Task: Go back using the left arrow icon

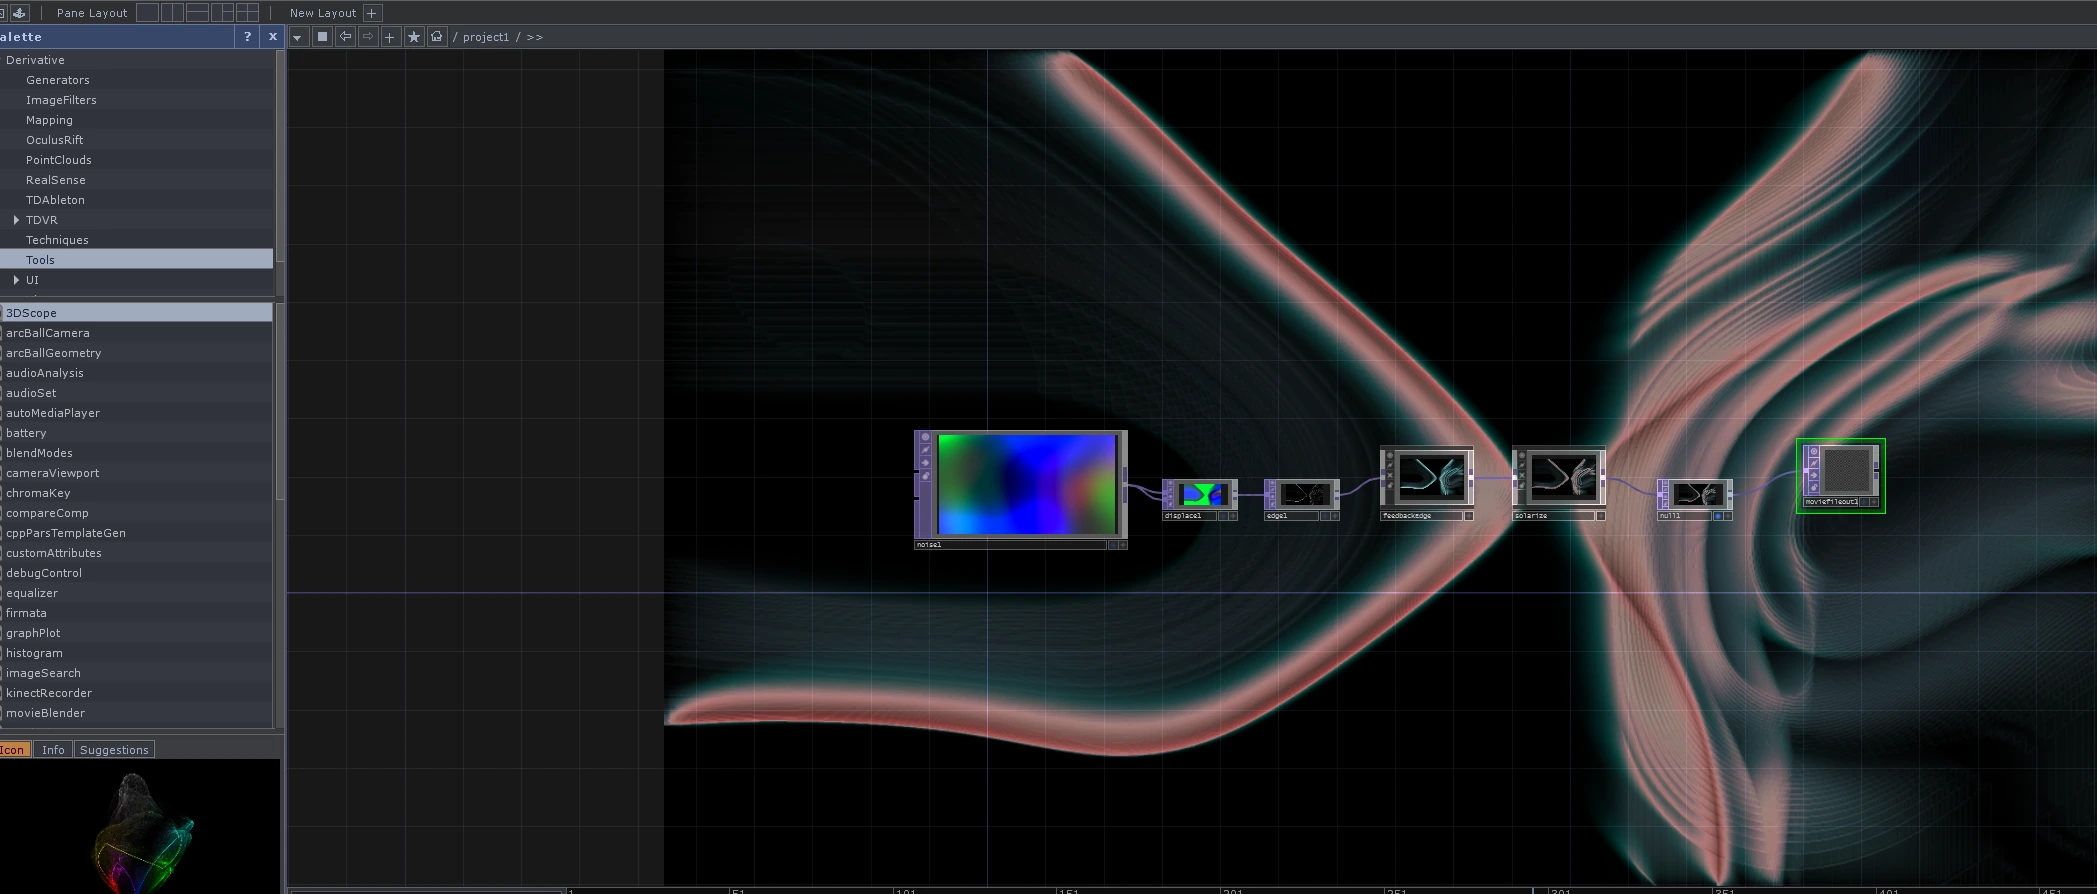Action: point(345,37)
